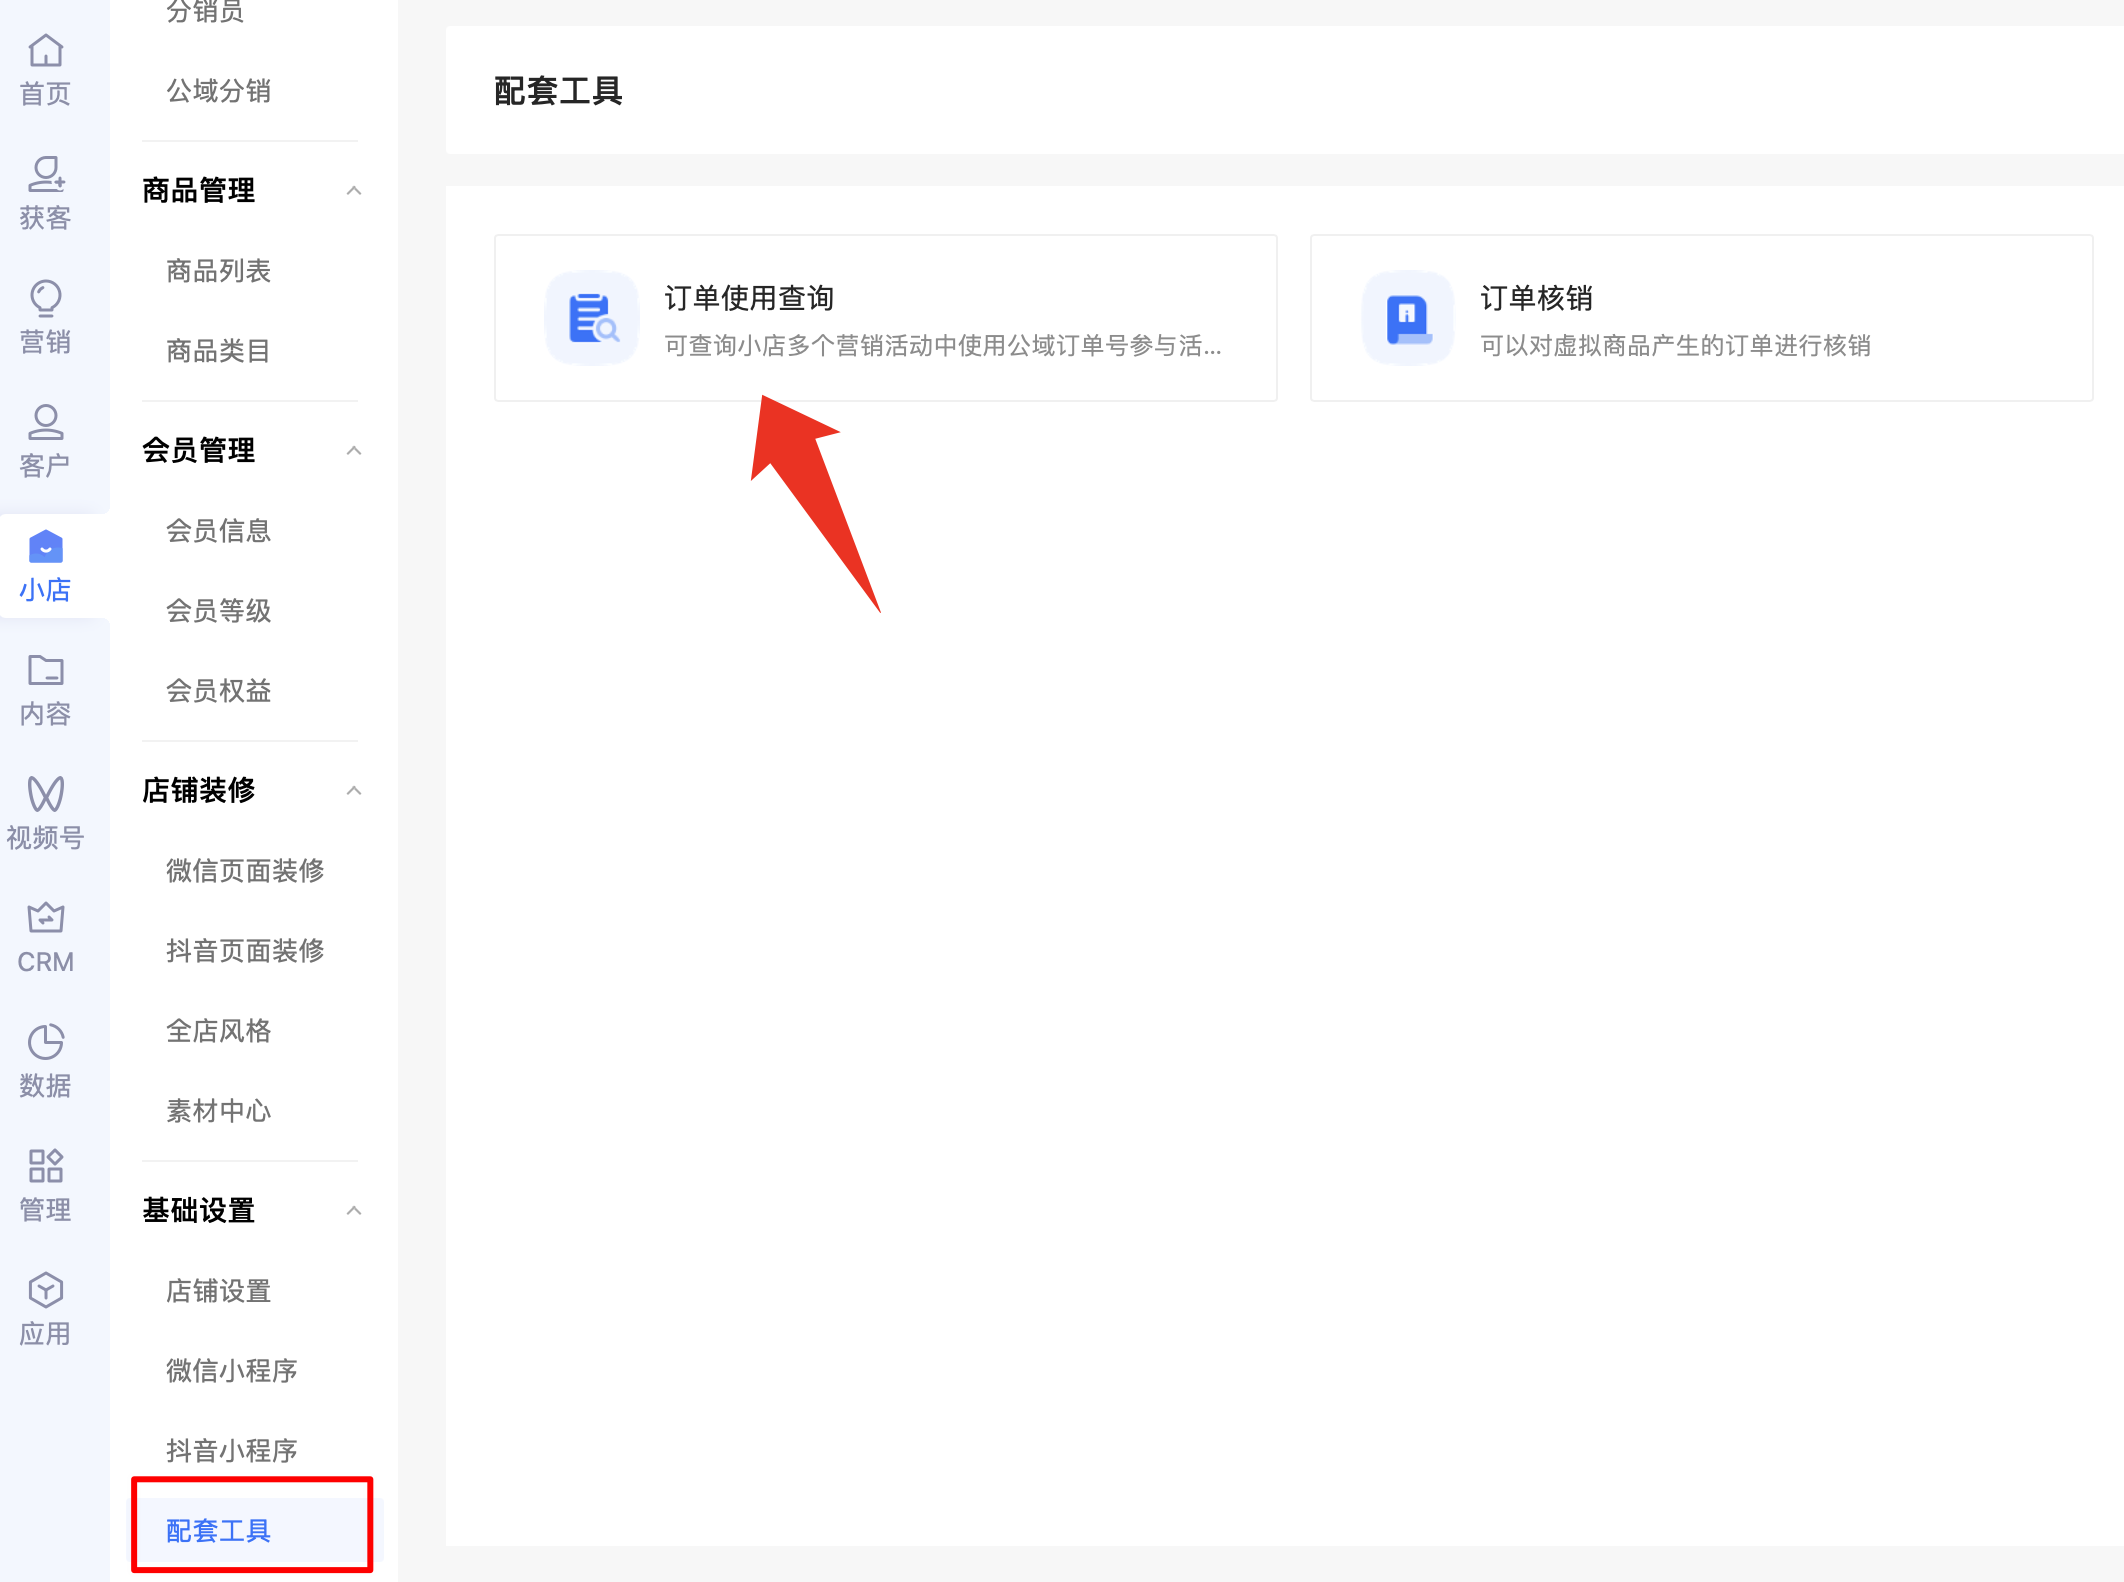Open 店铺设置 menu item
Screen dimensions: 2124x1582
point(218,1291)
